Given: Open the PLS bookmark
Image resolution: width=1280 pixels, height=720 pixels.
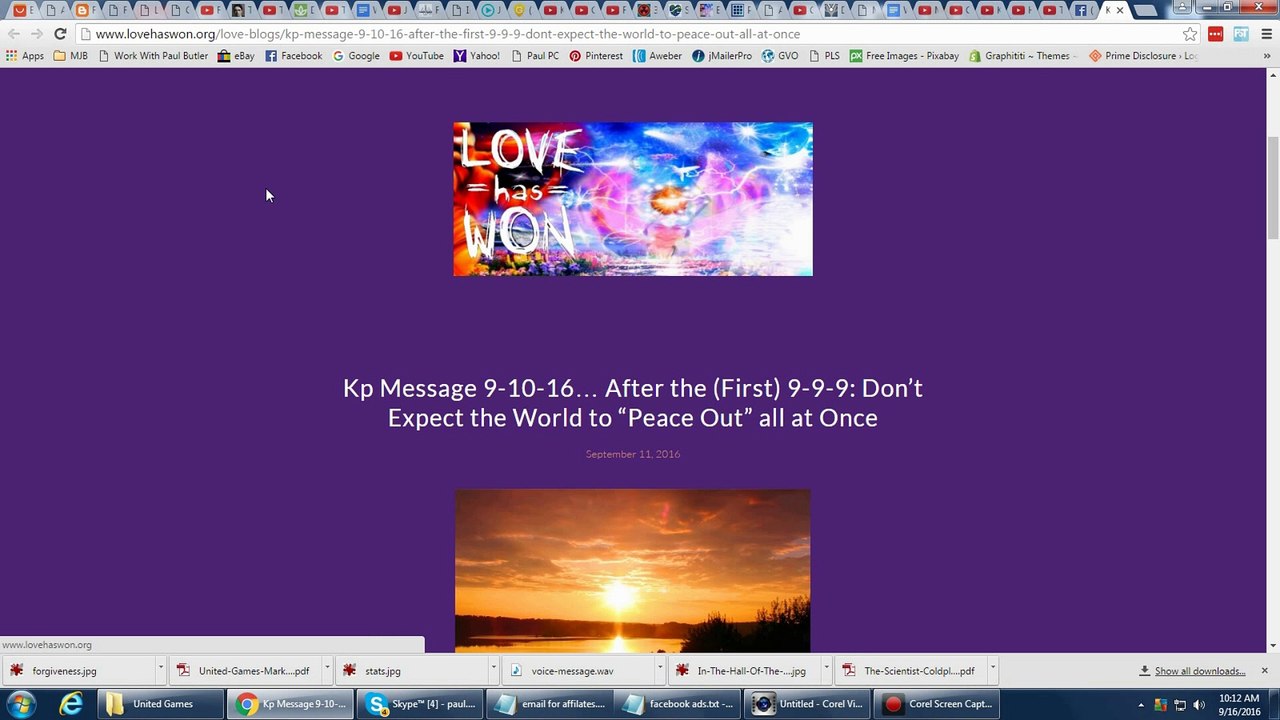Looking at the screenshot, I should click(824, 56).
